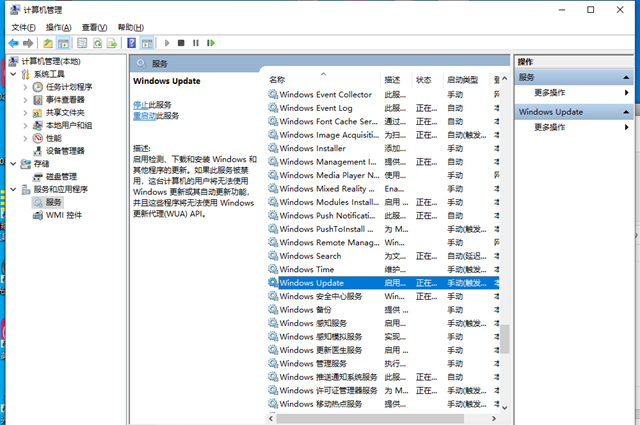Click the scroll up arrow of services list
Screen dimensions: 640x425
click(505, 78)
